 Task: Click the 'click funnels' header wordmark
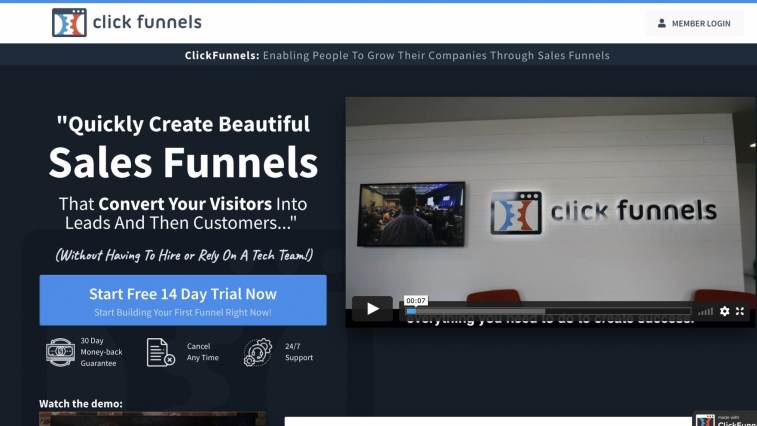click(147, 22)
